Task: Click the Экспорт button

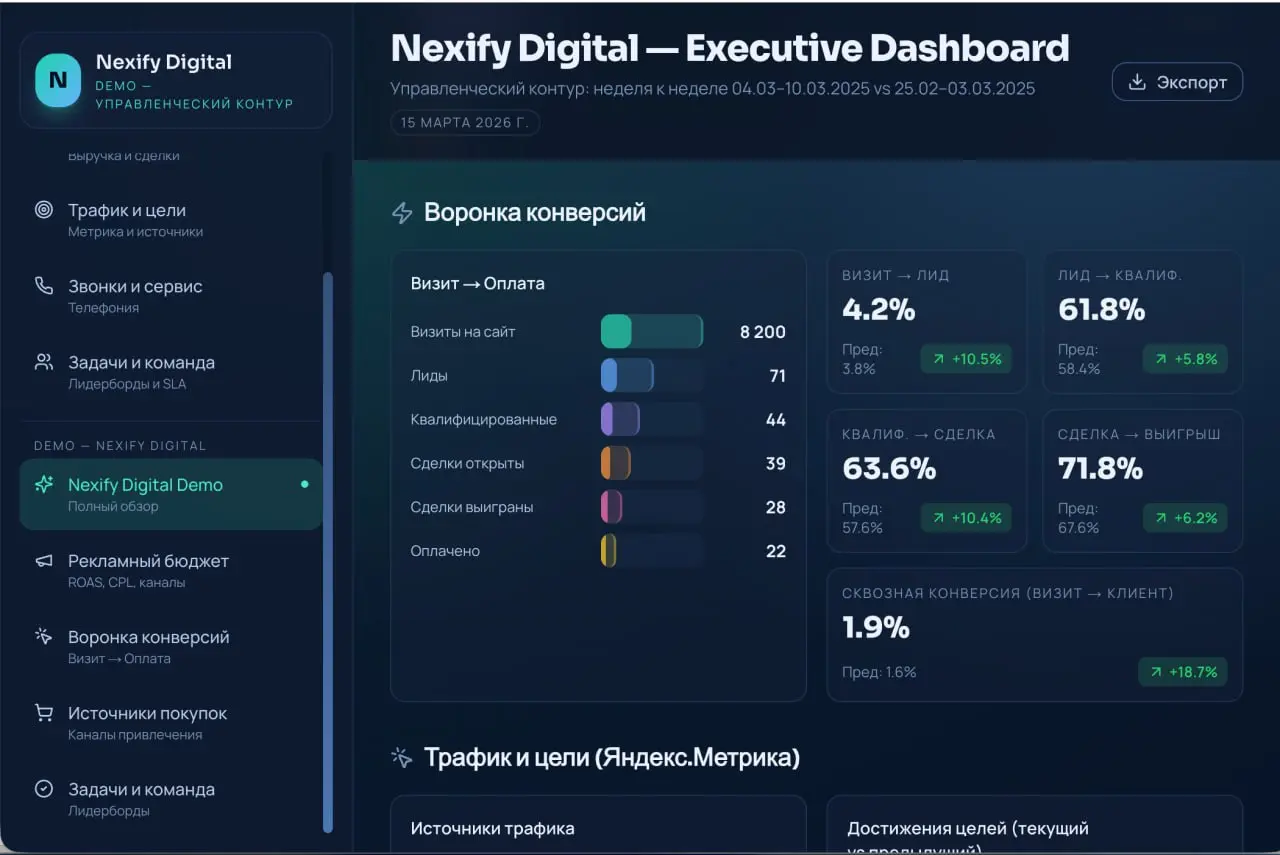Action: pyautogui.click(x=1177, y=82)
